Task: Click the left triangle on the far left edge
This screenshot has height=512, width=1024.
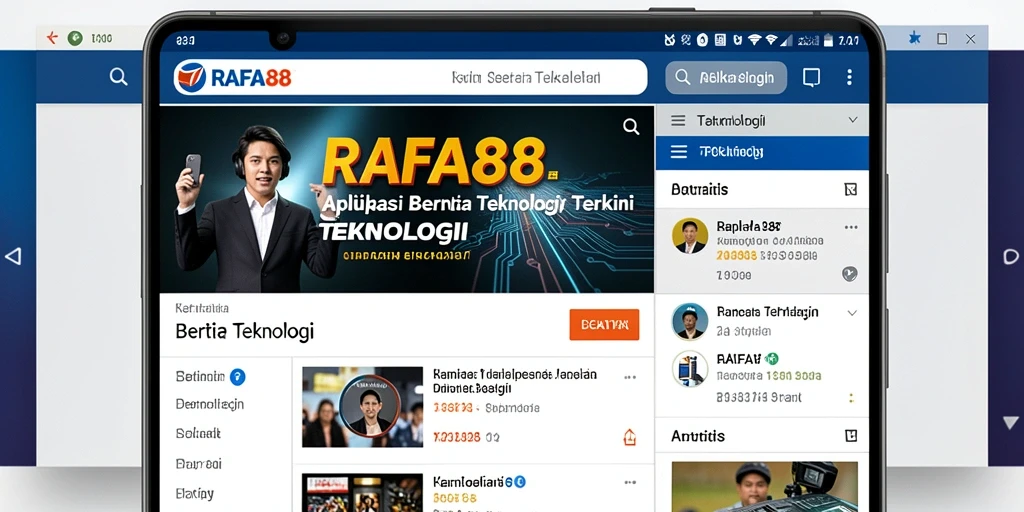Action: click(x=12, y=256)
